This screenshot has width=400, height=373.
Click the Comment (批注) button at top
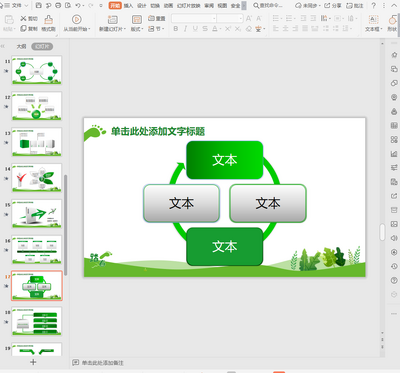tap(355, 6)
